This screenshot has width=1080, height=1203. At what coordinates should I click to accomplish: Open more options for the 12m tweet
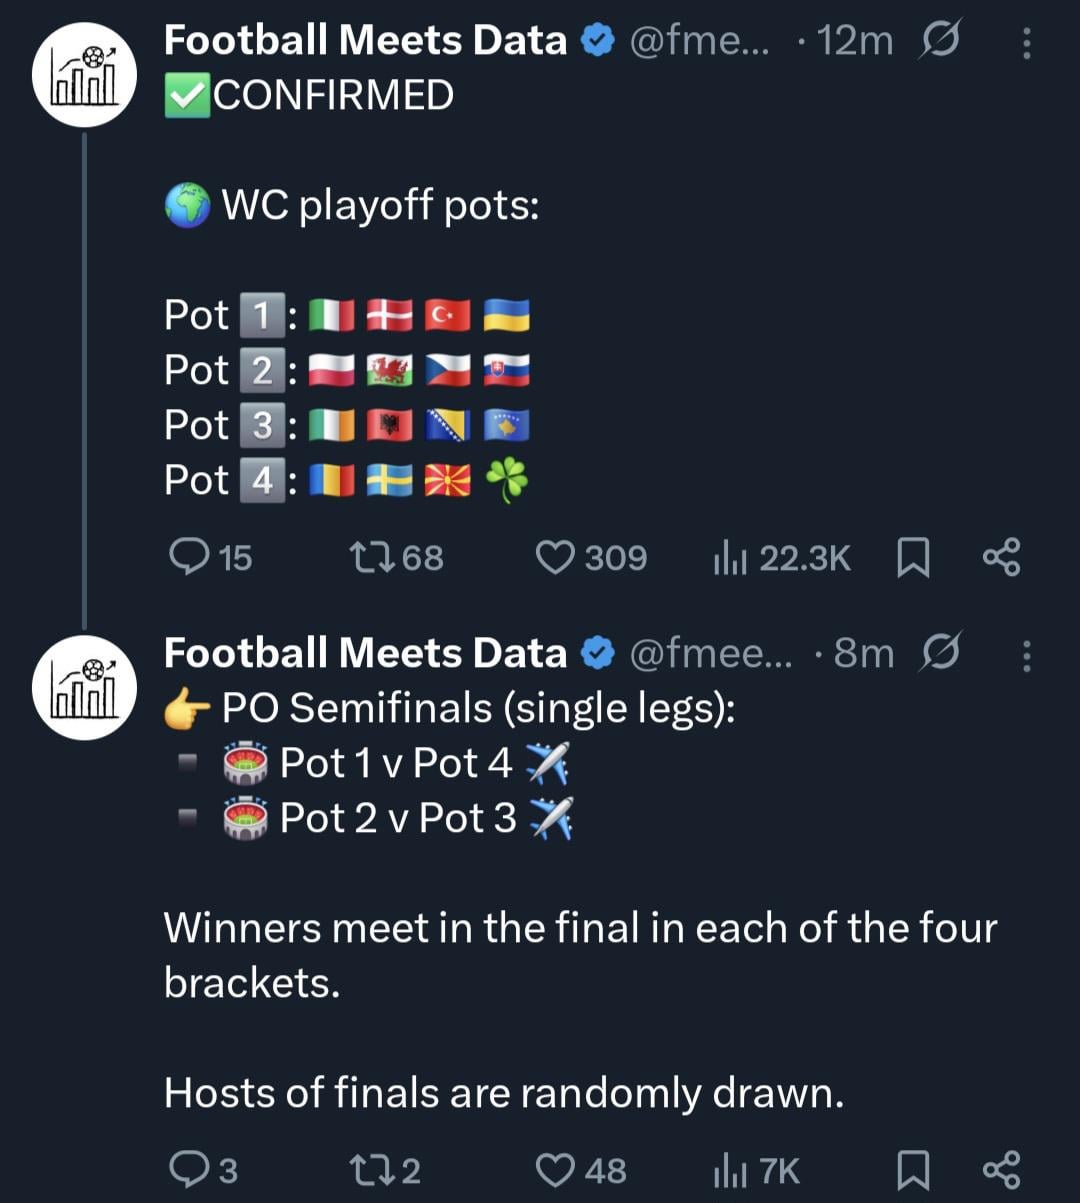[1026, 43]
